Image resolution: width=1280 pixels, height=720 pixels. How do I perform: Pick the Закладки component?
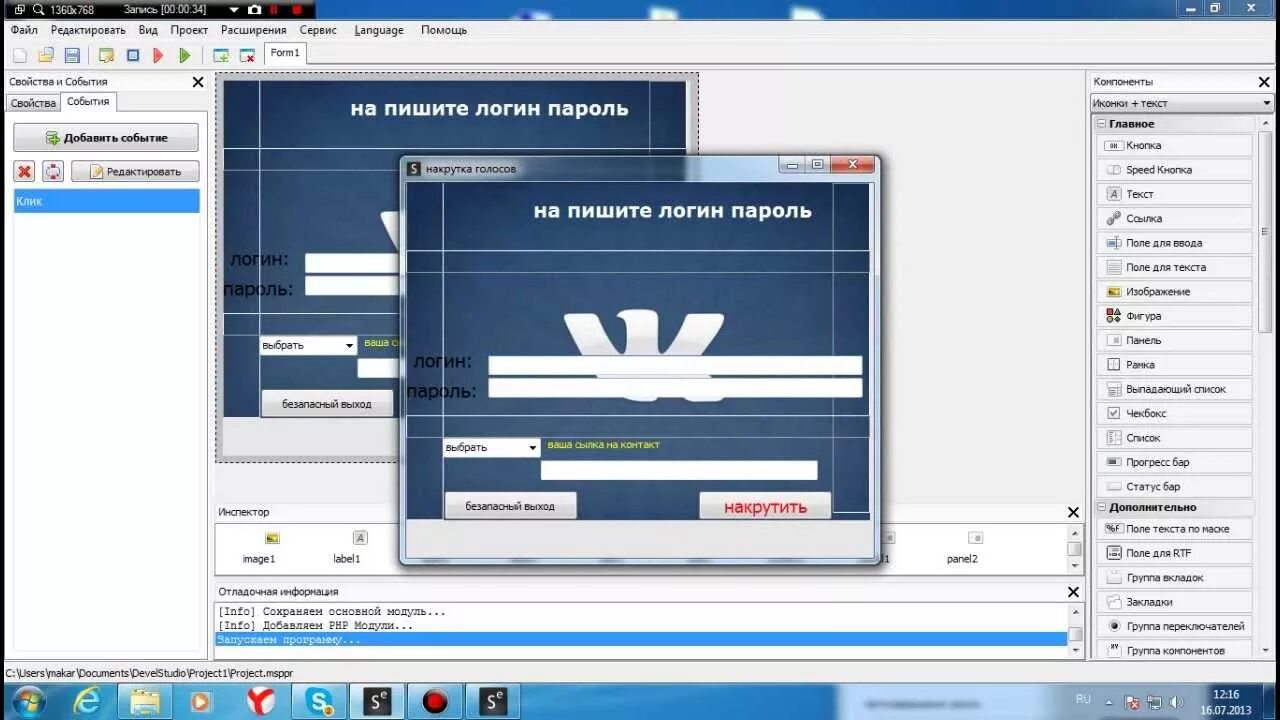coord(1175,602)
